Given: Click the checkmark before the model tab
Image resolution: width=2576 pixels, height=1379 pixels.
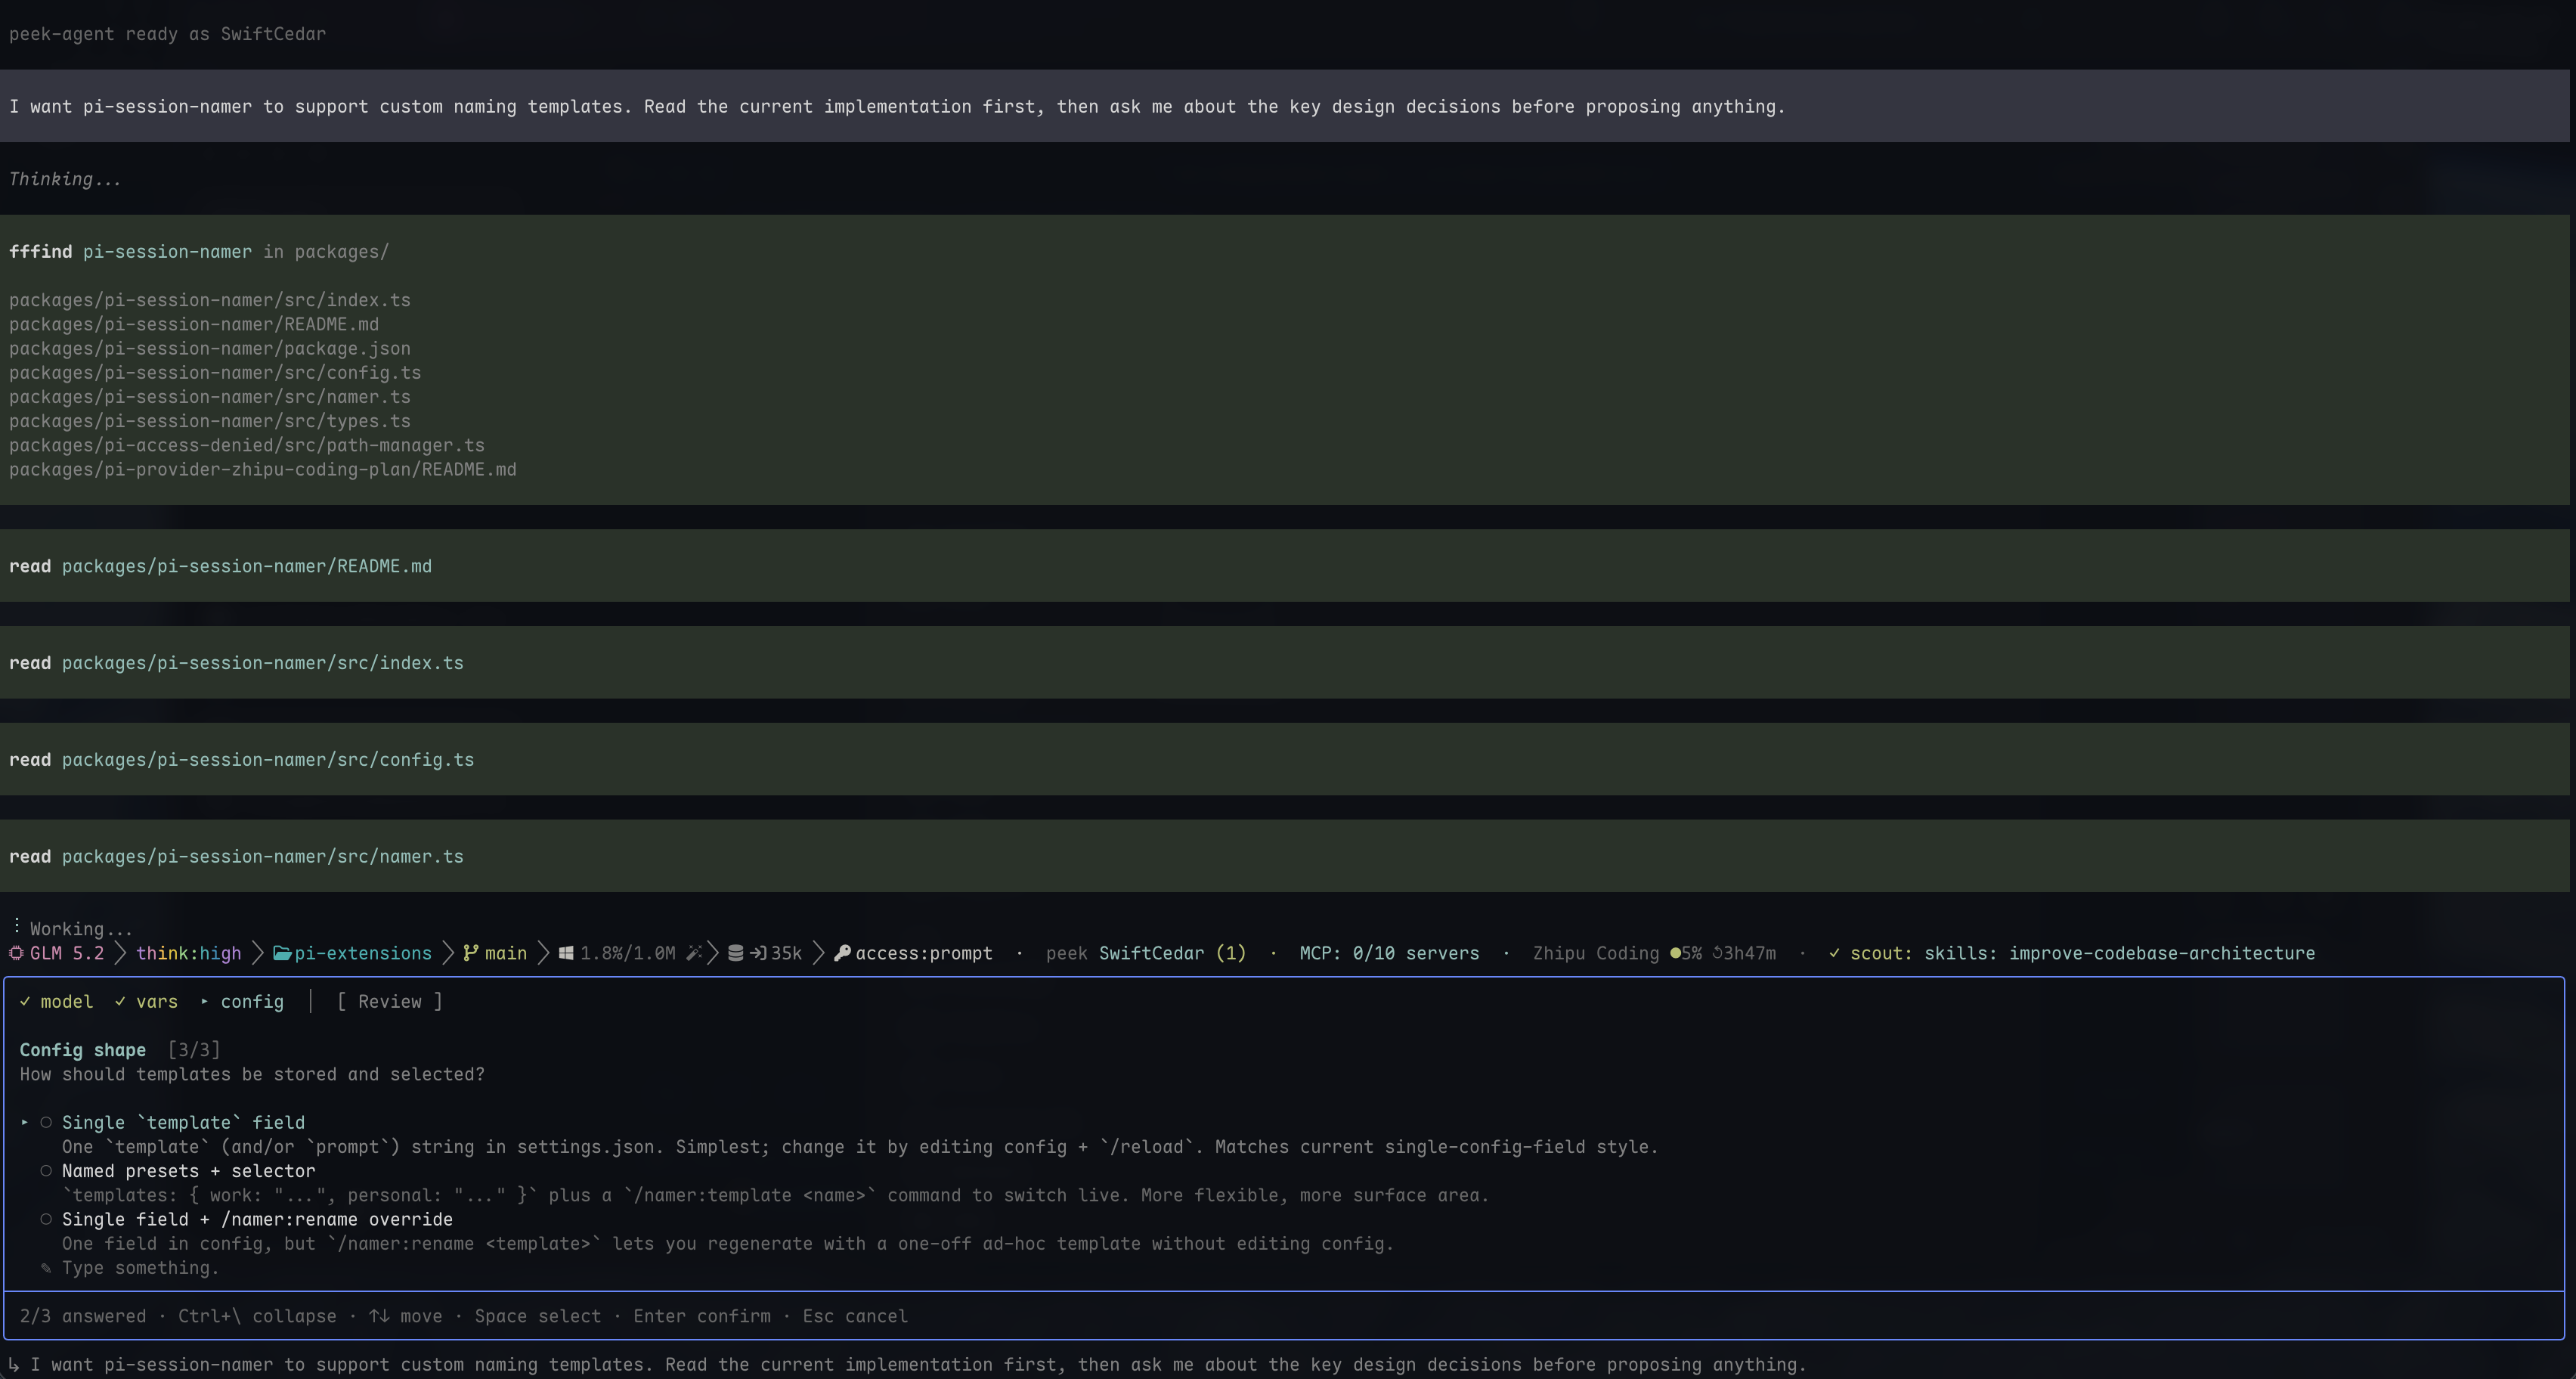Looking at the screenshot, I should 25,1001.
